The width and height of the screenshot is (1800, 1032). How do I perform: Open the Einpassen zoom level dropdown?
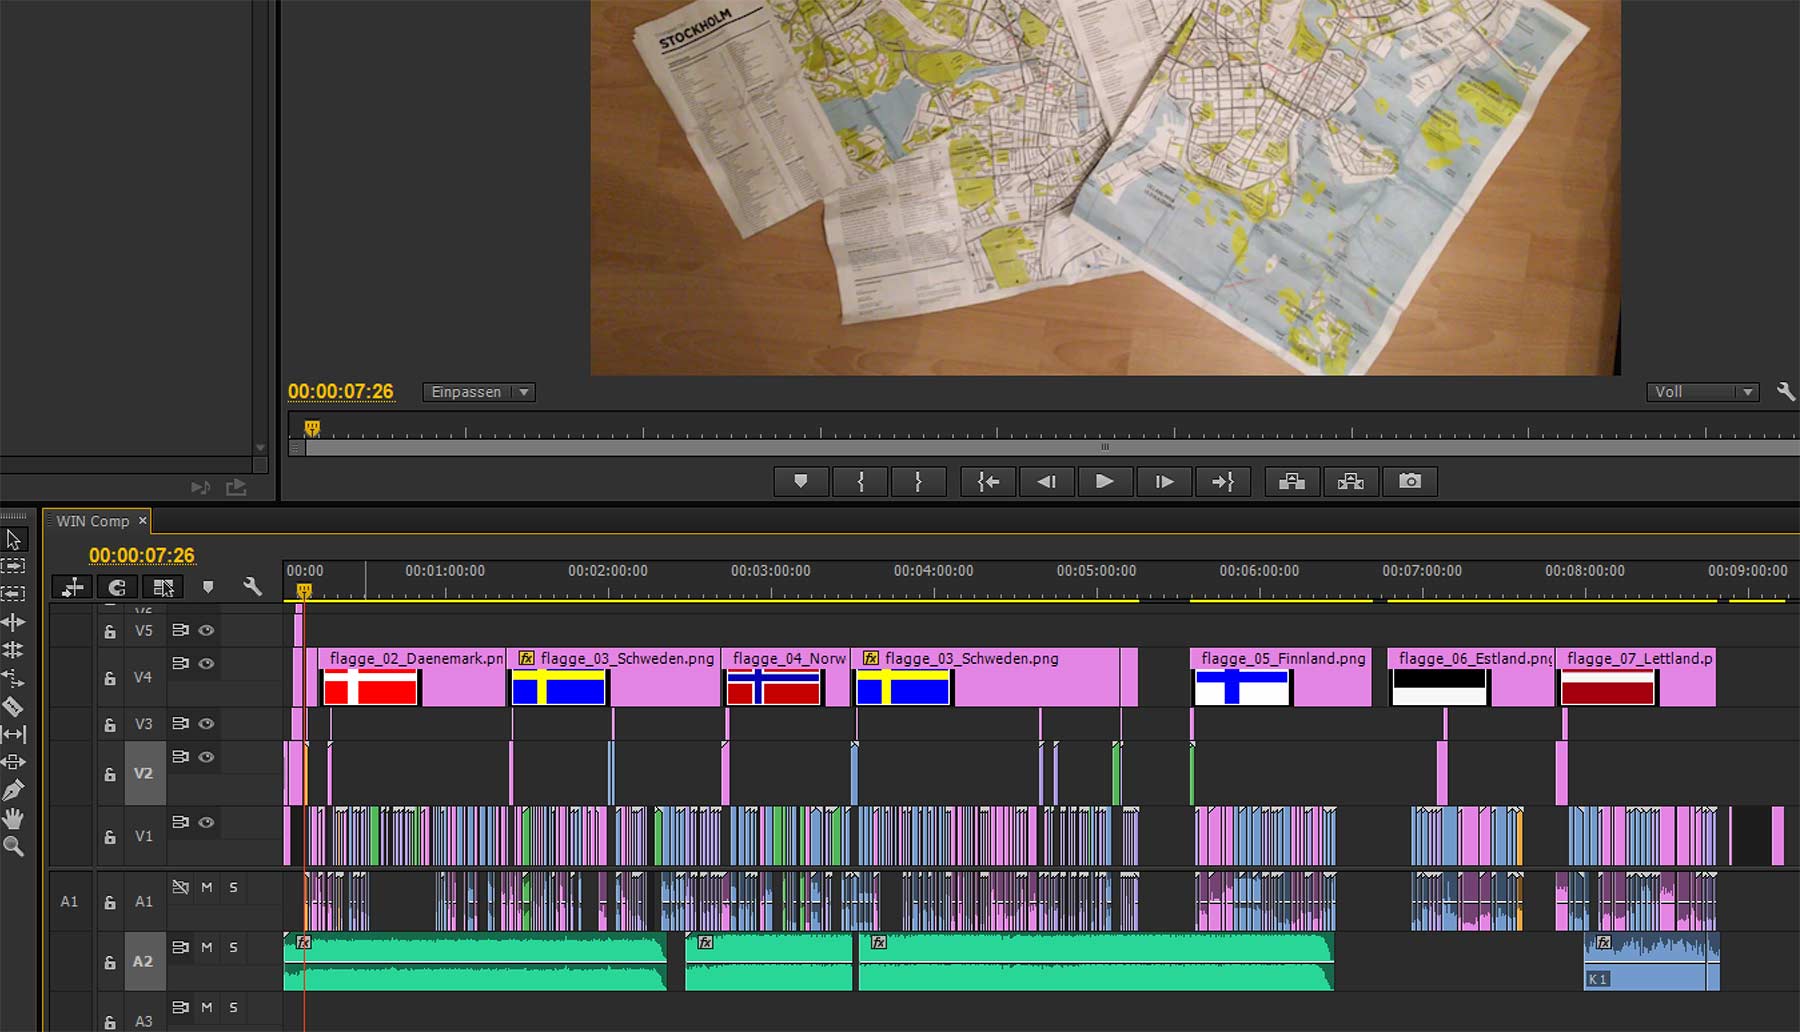pos(478,392)
